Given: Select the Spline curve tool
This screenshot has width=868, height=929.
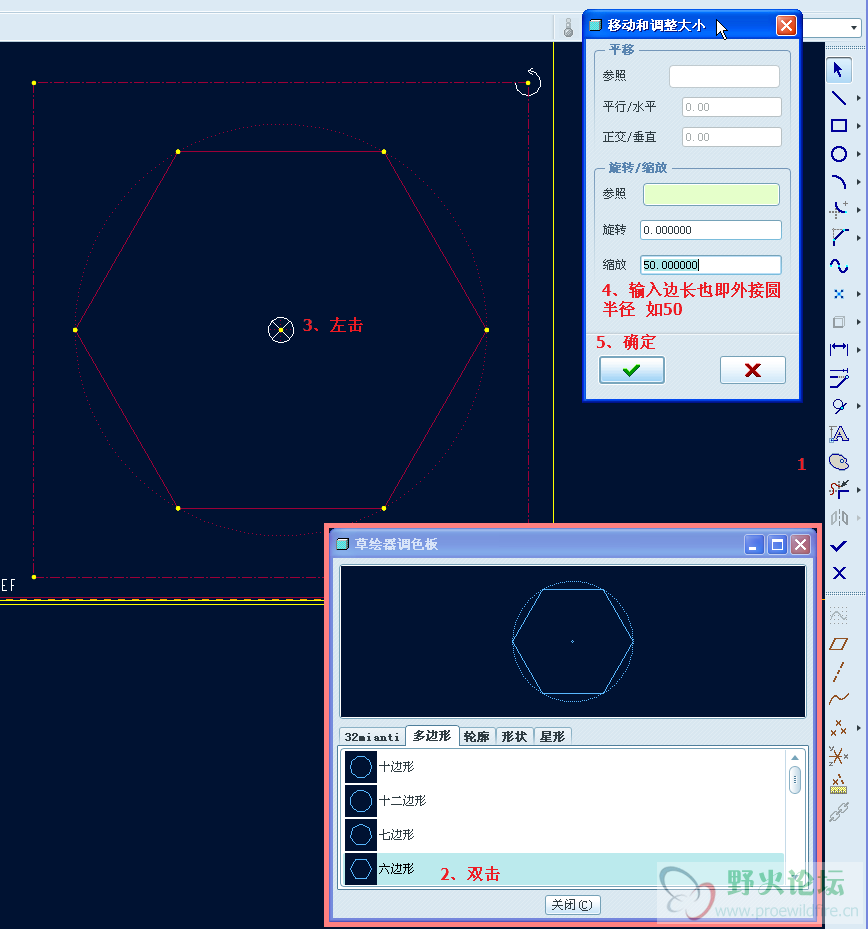Looking at the screenshot, I should click(x=838, y=266).
